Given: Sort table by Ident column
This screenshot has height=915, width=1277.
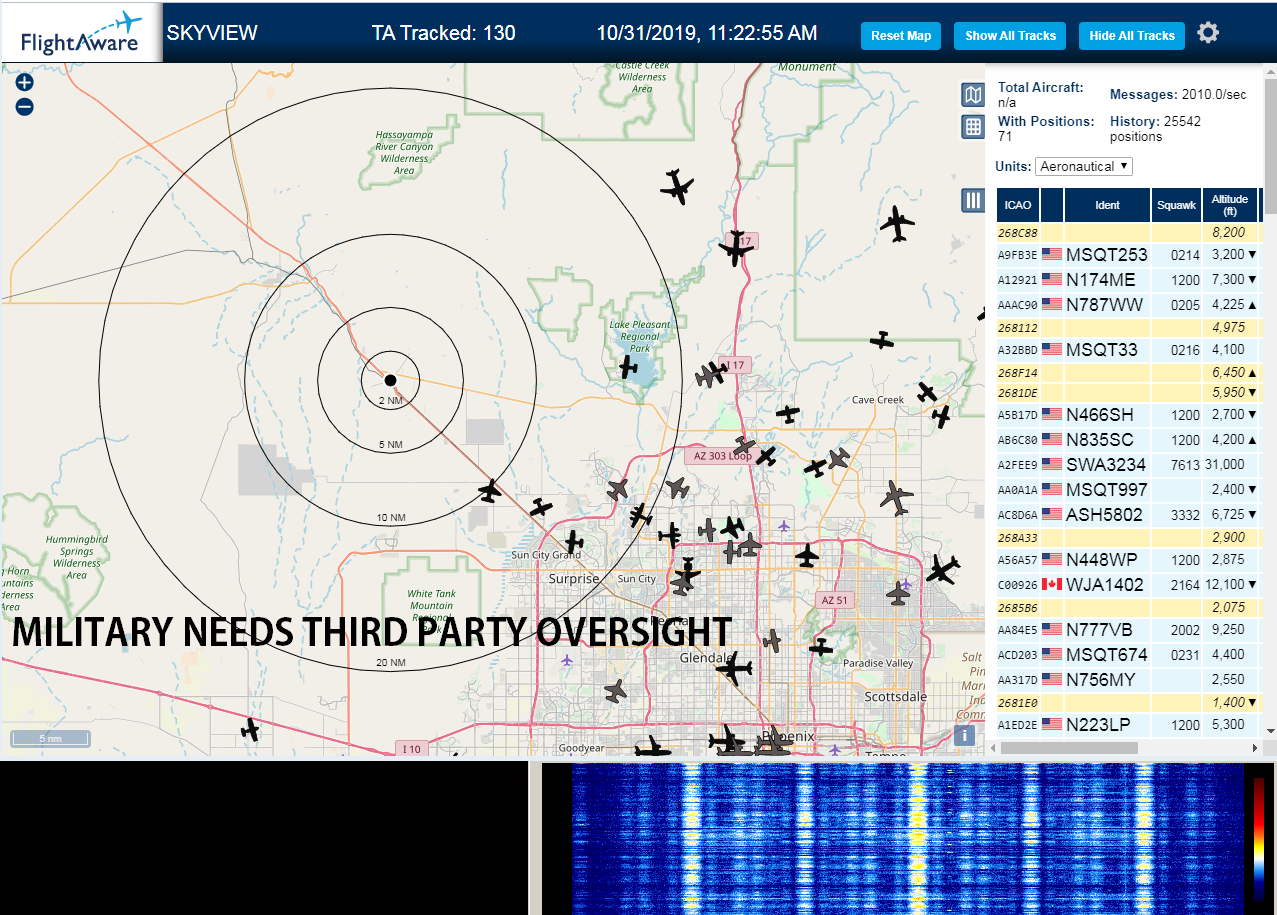Looking at the screenshot, I should [1107, 205].
